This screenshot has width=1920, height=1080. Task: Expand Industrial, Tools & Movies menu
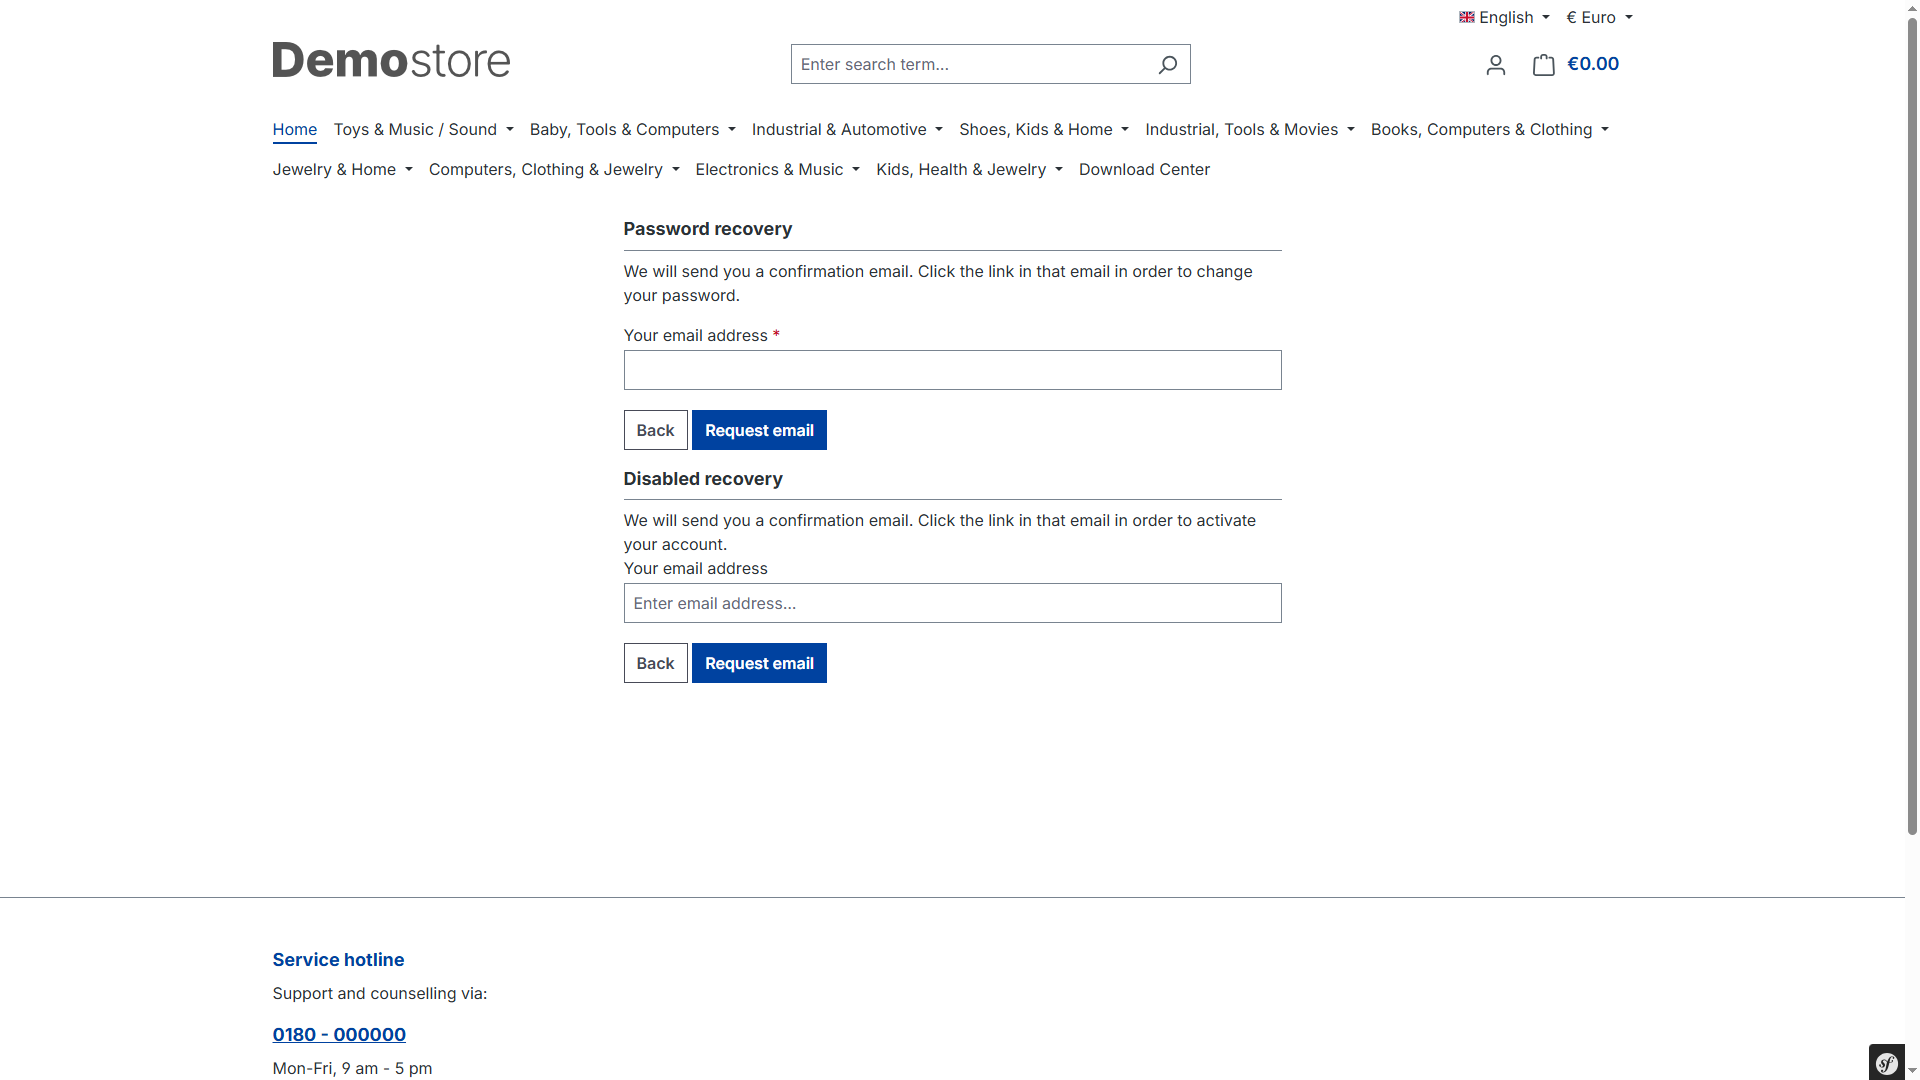click(1250, 130)
